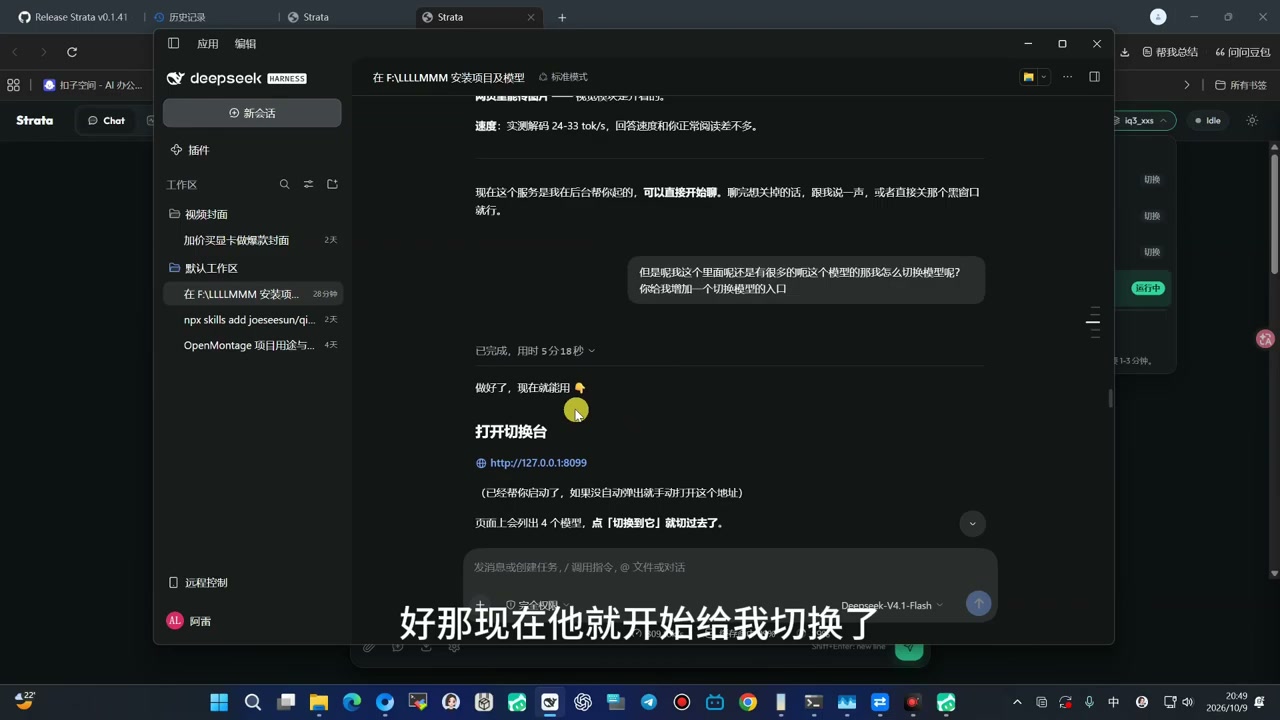Viewport: 1280px width, 720px height.
Task: Open the Deepseek-V4.1-Flash model dropdown
Action: [892, 605]
